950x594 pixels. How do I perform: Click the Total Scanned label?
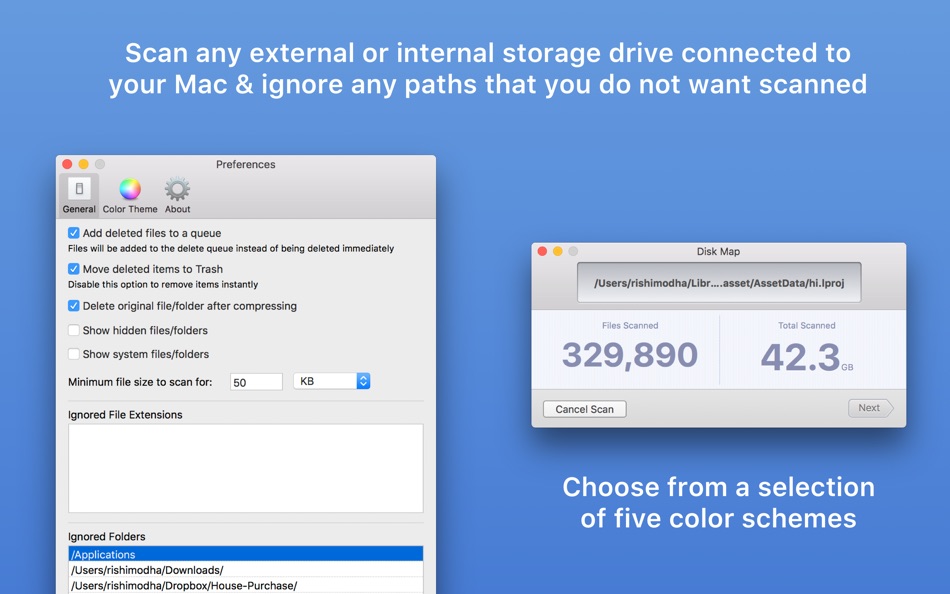806,325
